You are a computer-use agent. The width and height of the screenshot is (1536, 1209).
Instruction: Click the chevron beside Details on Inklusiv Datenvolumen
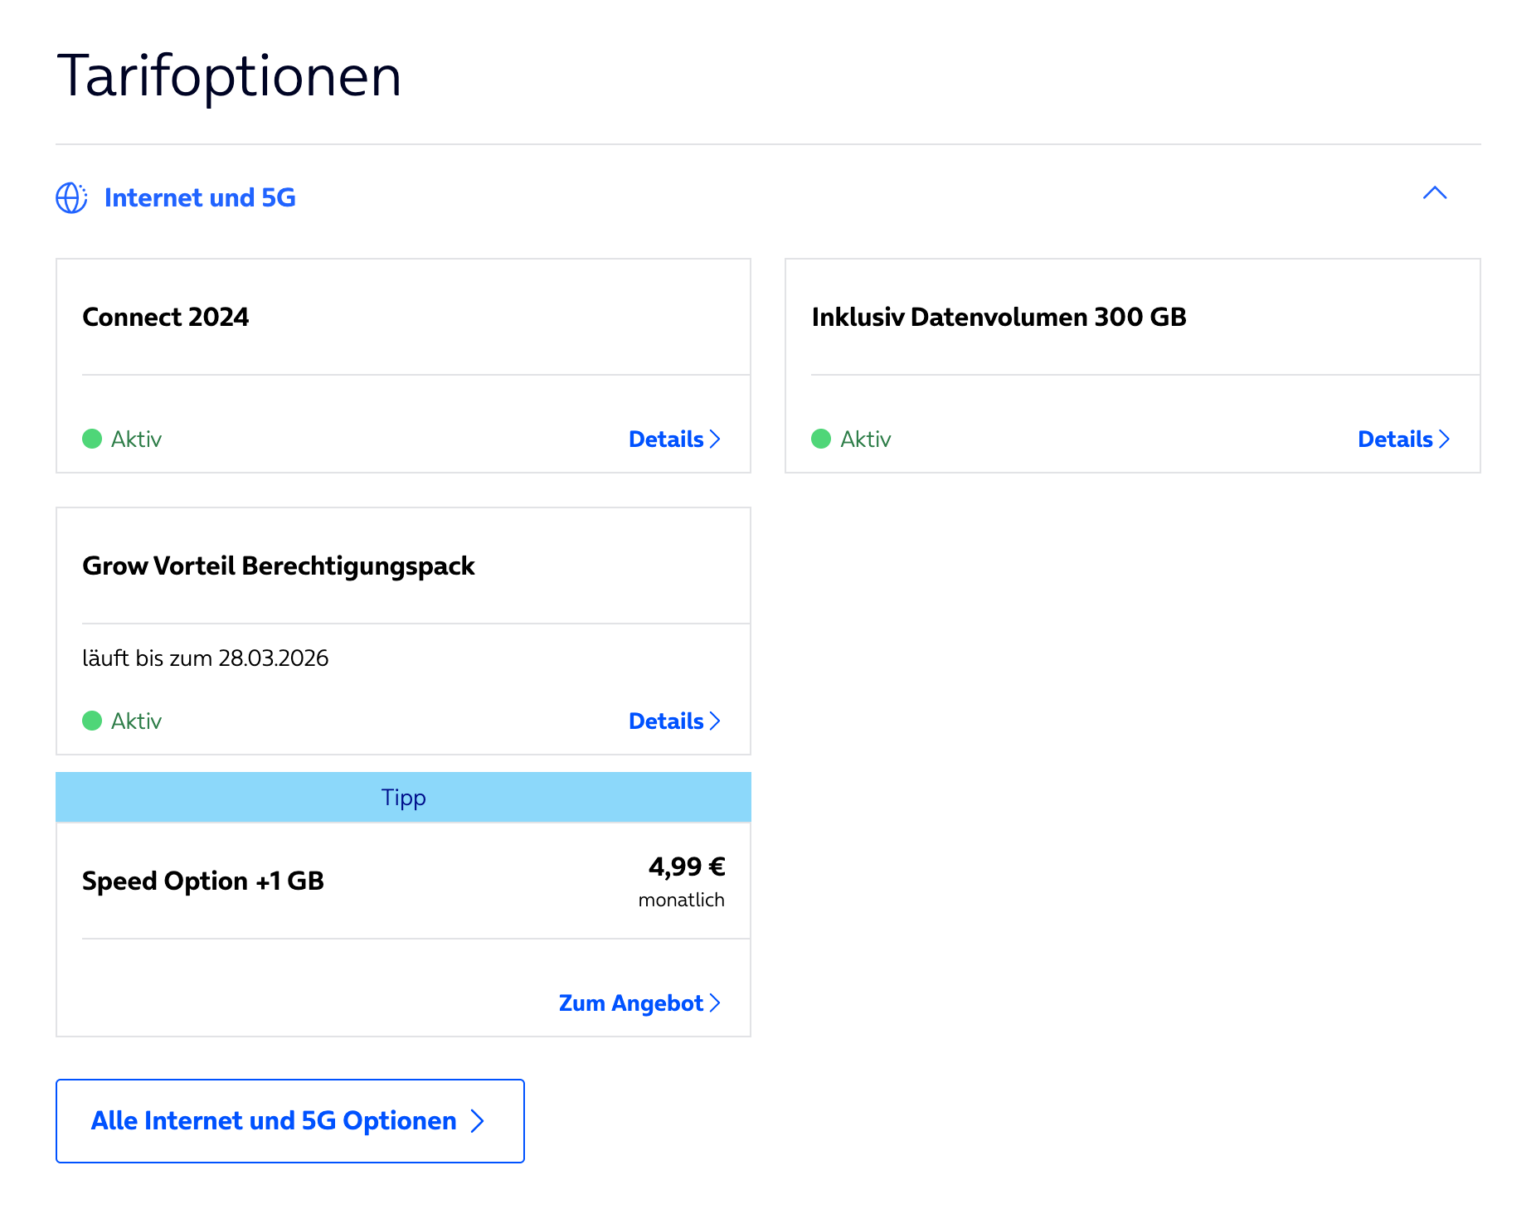1444,438
